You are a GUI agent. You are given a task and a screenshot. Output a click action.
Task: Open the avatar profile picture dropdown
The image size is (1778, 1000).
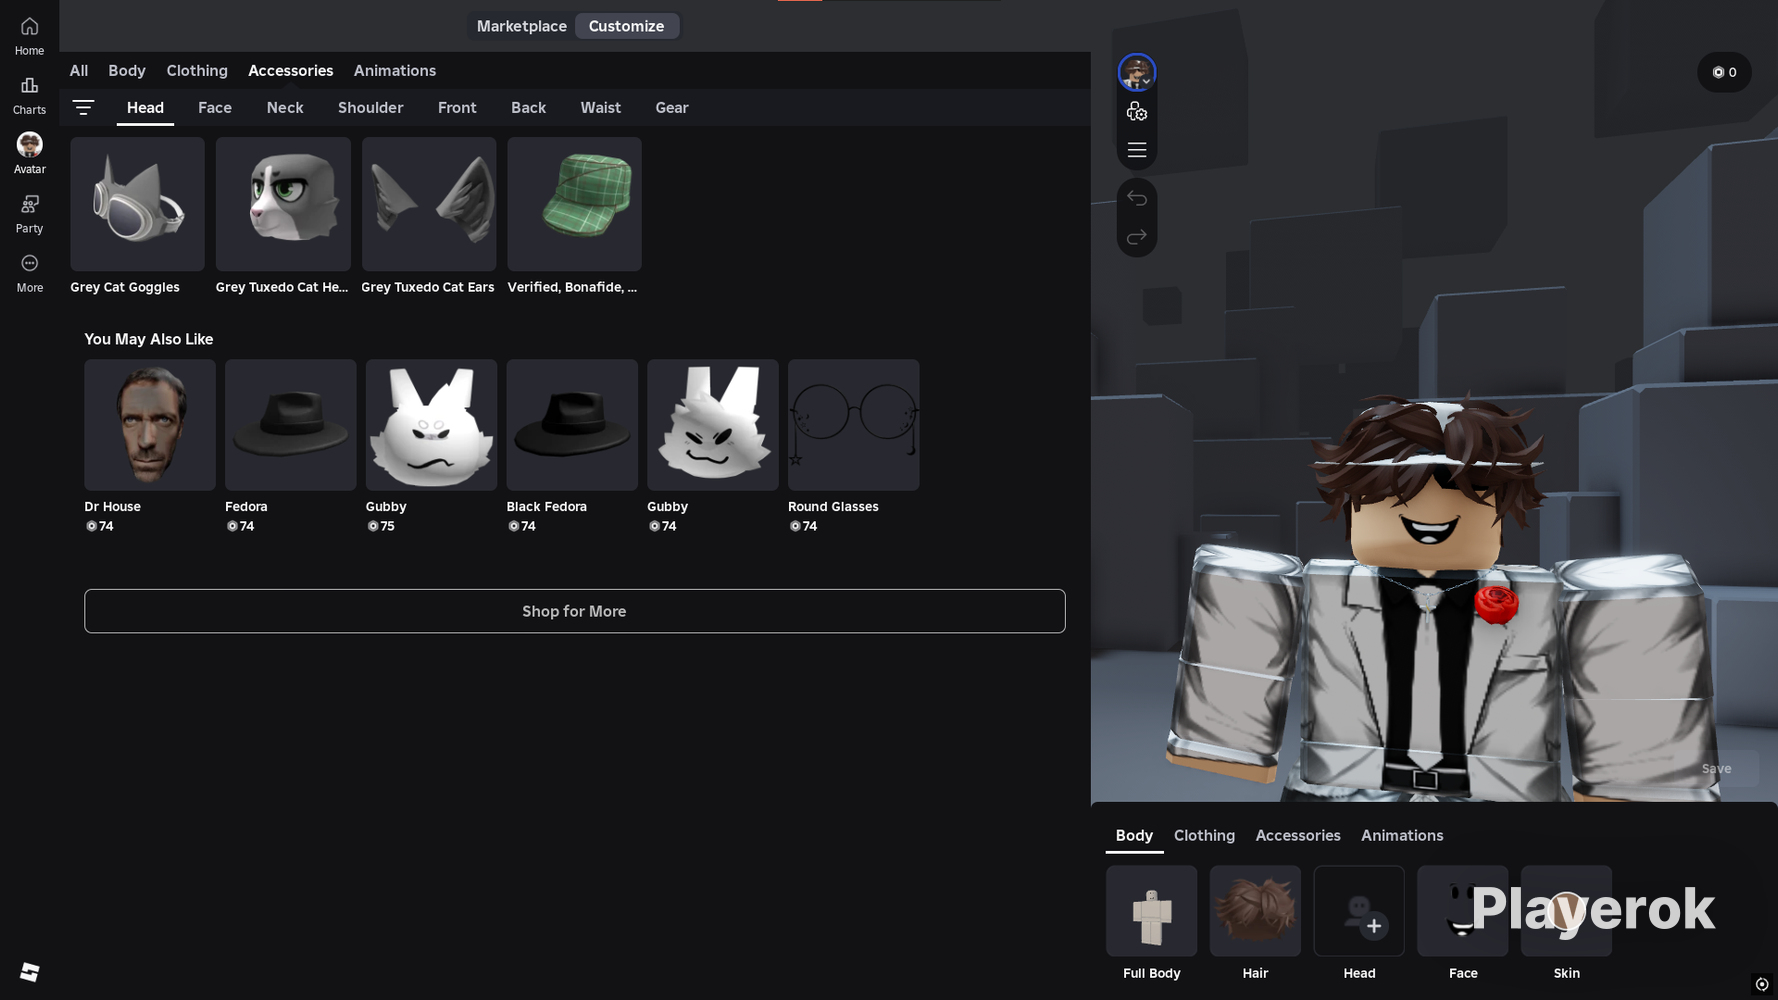pos(1137,72)
